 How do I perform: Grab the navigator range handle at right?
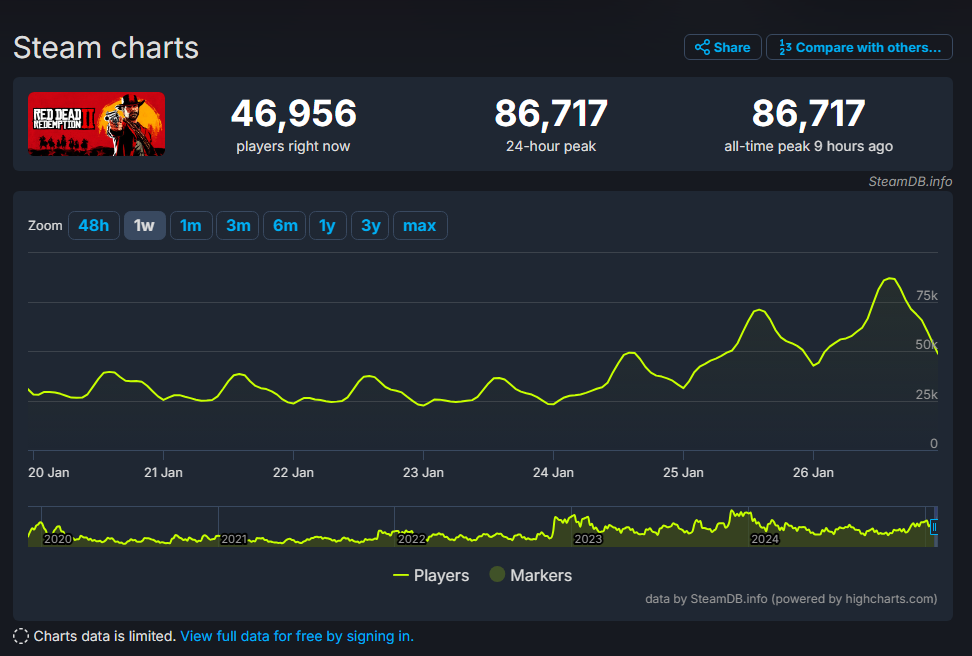click(934, 527)
